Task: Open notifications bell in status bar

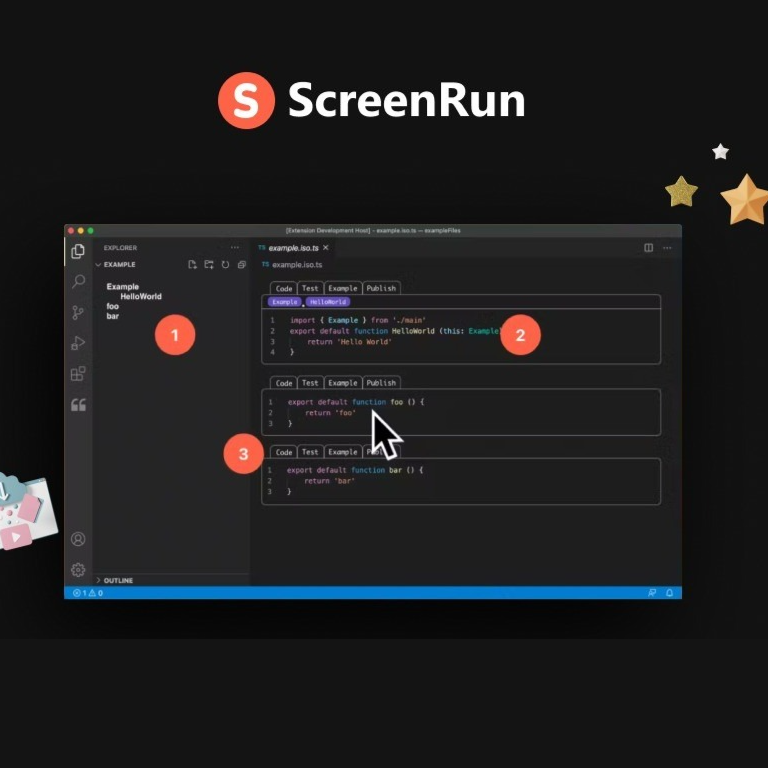Action: (670, 593)
